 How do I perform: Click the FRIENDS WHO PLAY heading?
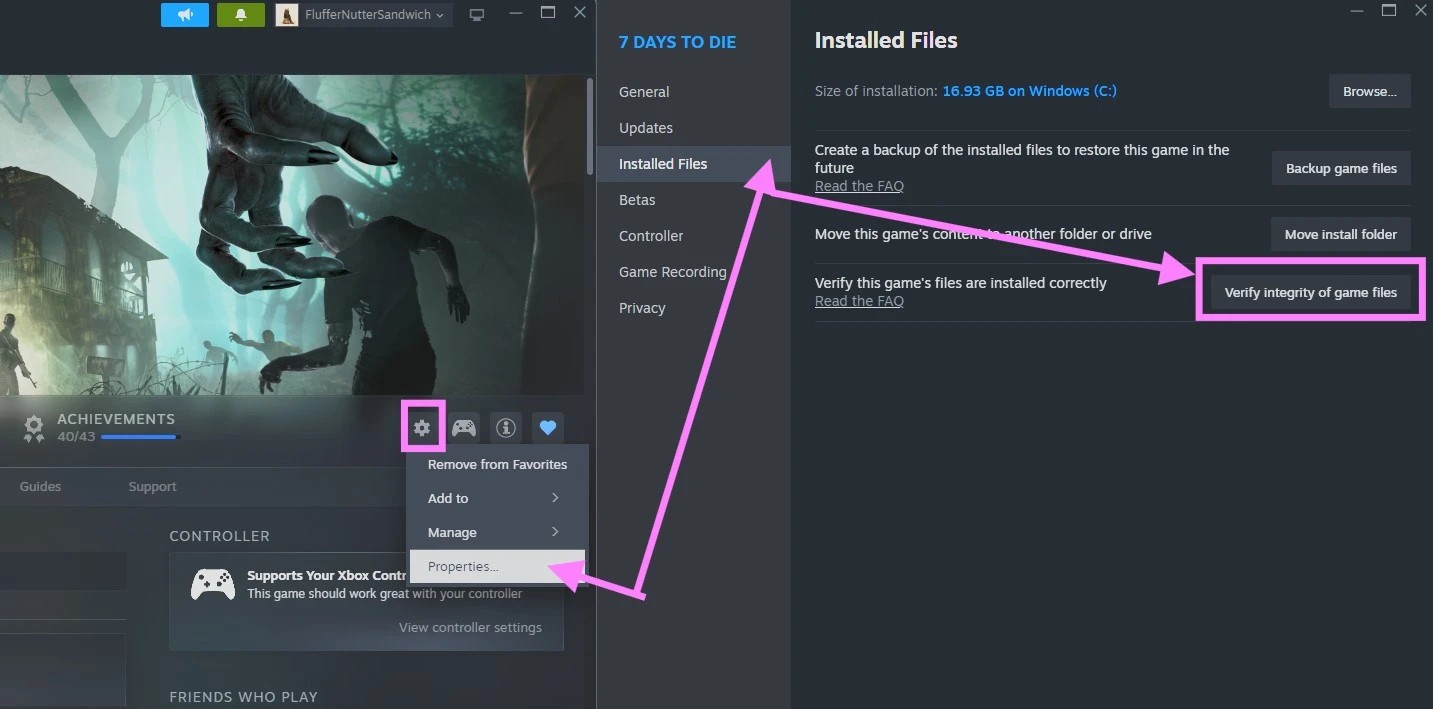[x=243, y=697]
